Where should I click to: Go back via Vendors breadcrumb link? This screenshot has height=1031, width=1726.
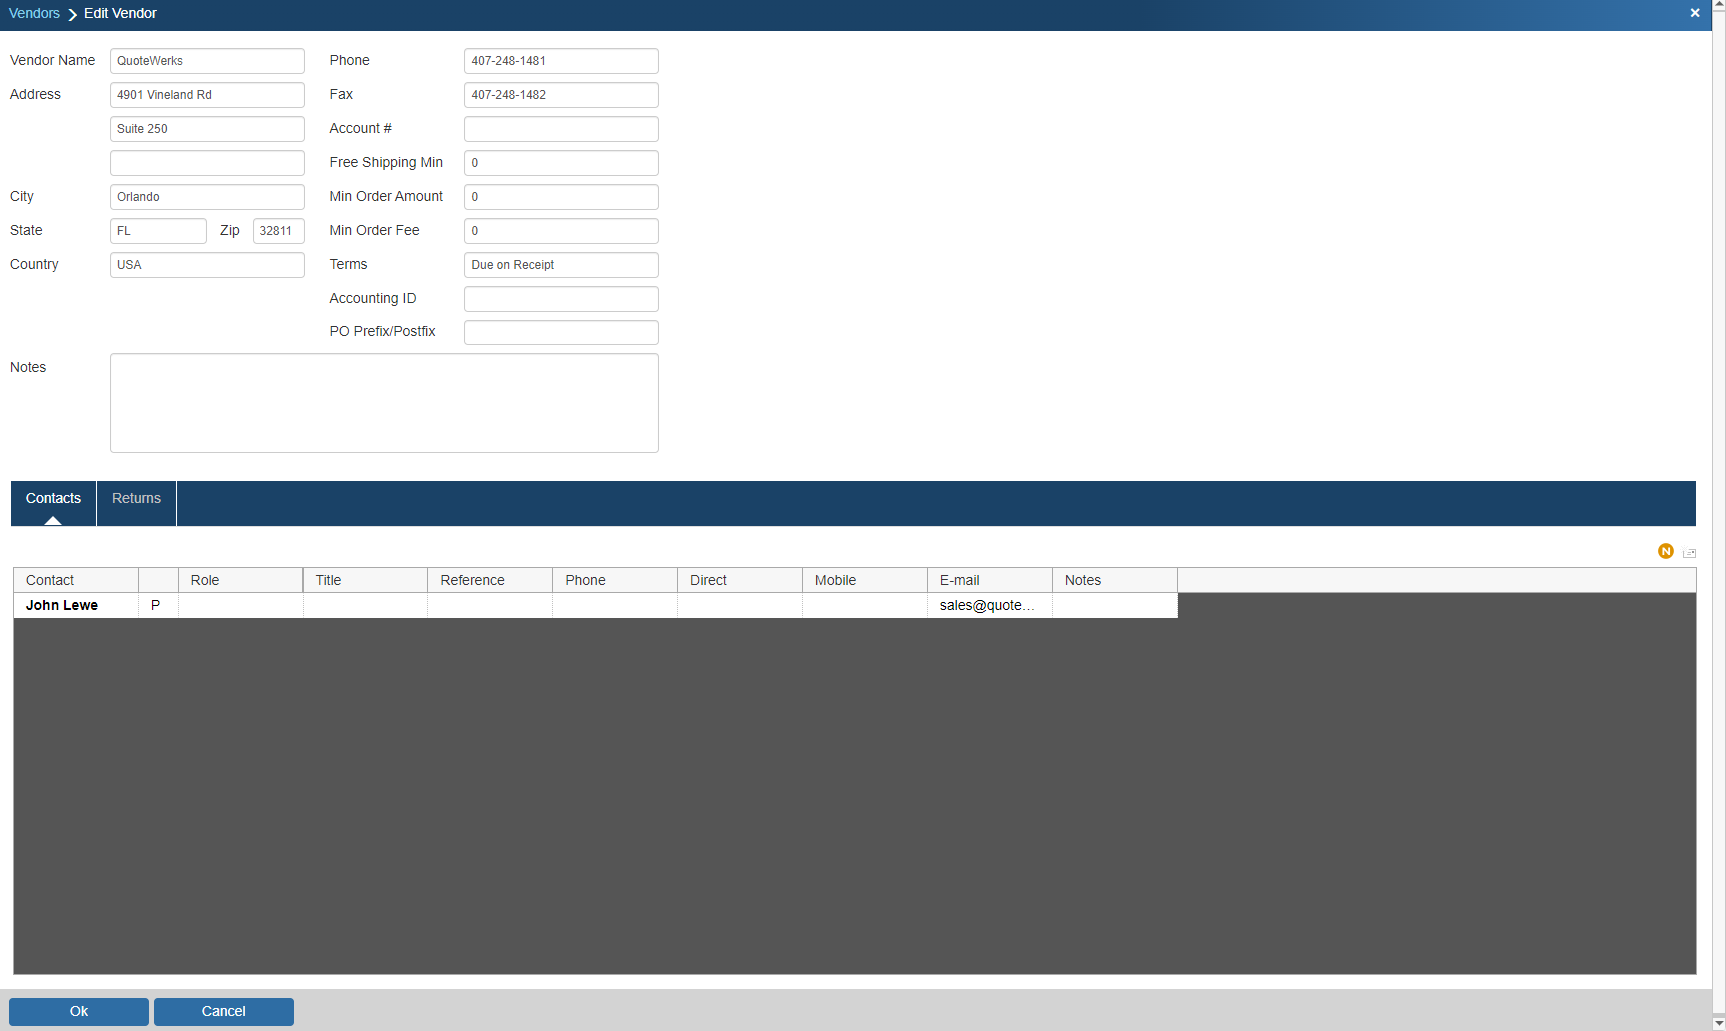coord(34,13)
